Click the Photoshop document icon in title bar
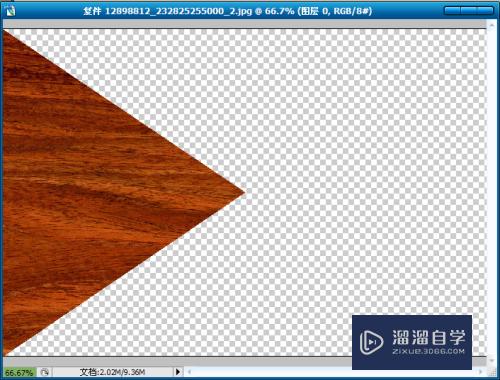 [10, 10]
